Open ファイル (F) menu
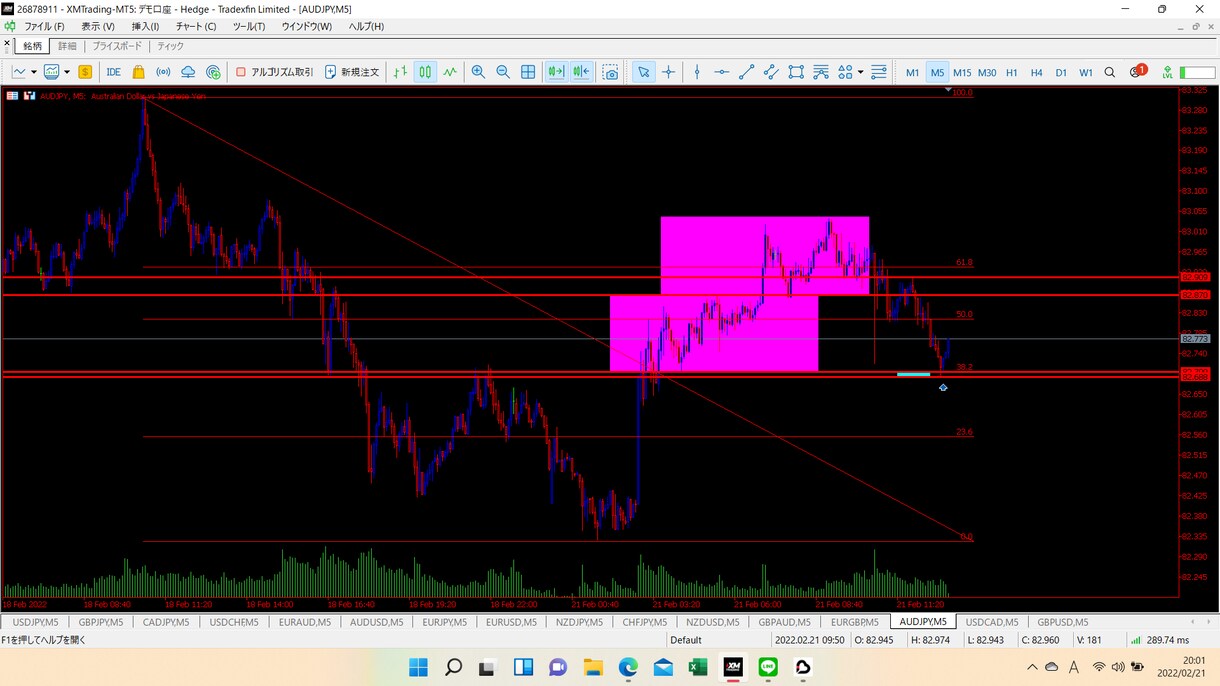 click(x=44, y=26)
